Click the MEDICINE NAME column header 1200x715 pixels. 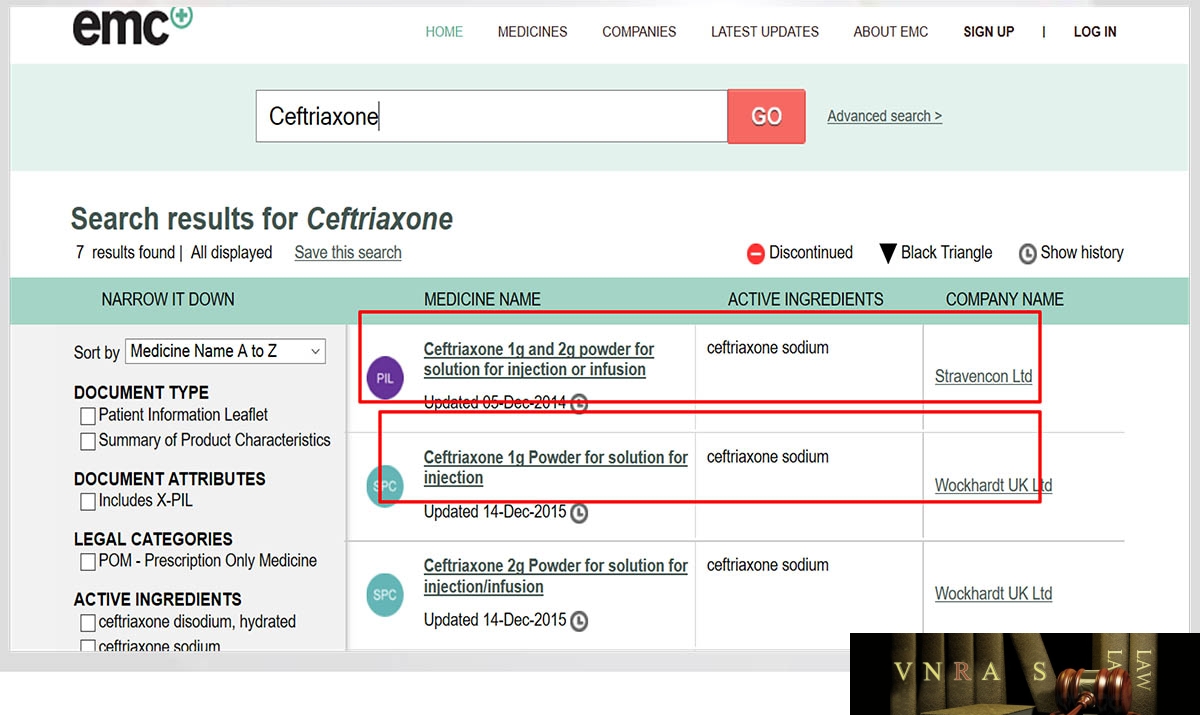[x=482, y=299]
